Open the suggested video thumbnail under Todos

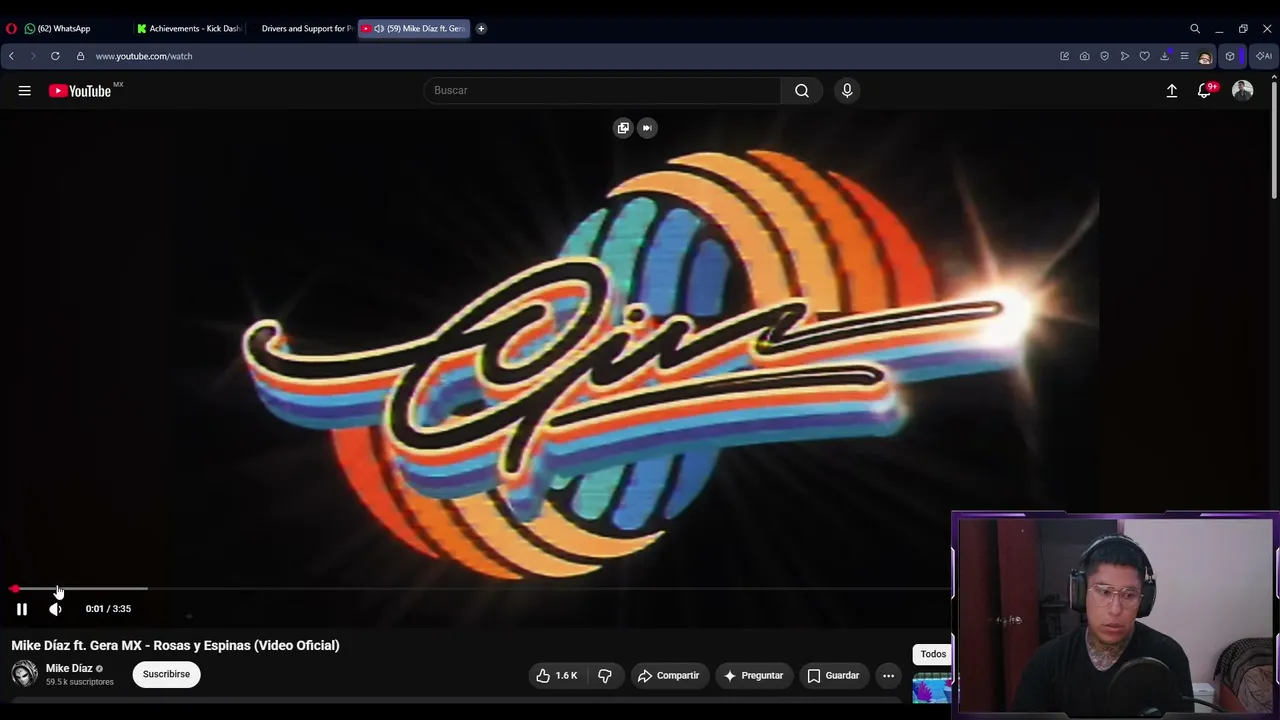tap(932, 688)
